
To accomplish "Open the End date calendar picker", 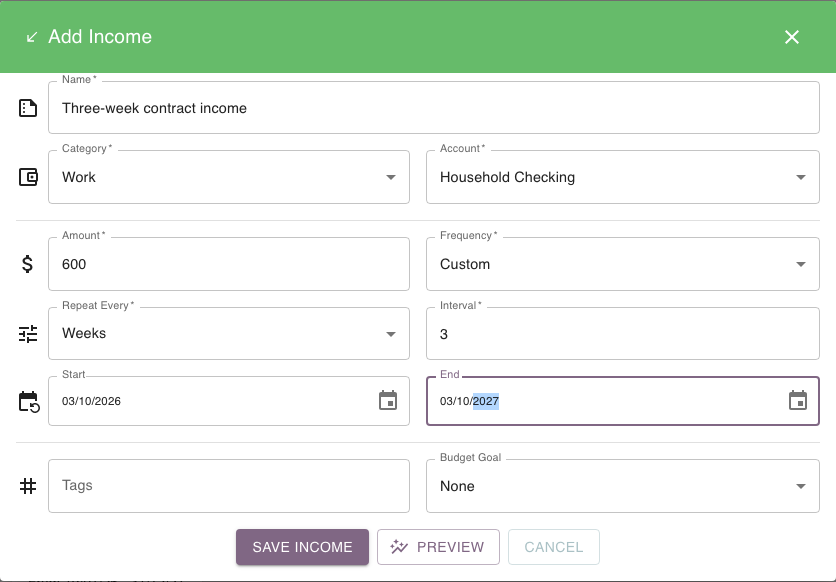I will (x=798, y=400).
